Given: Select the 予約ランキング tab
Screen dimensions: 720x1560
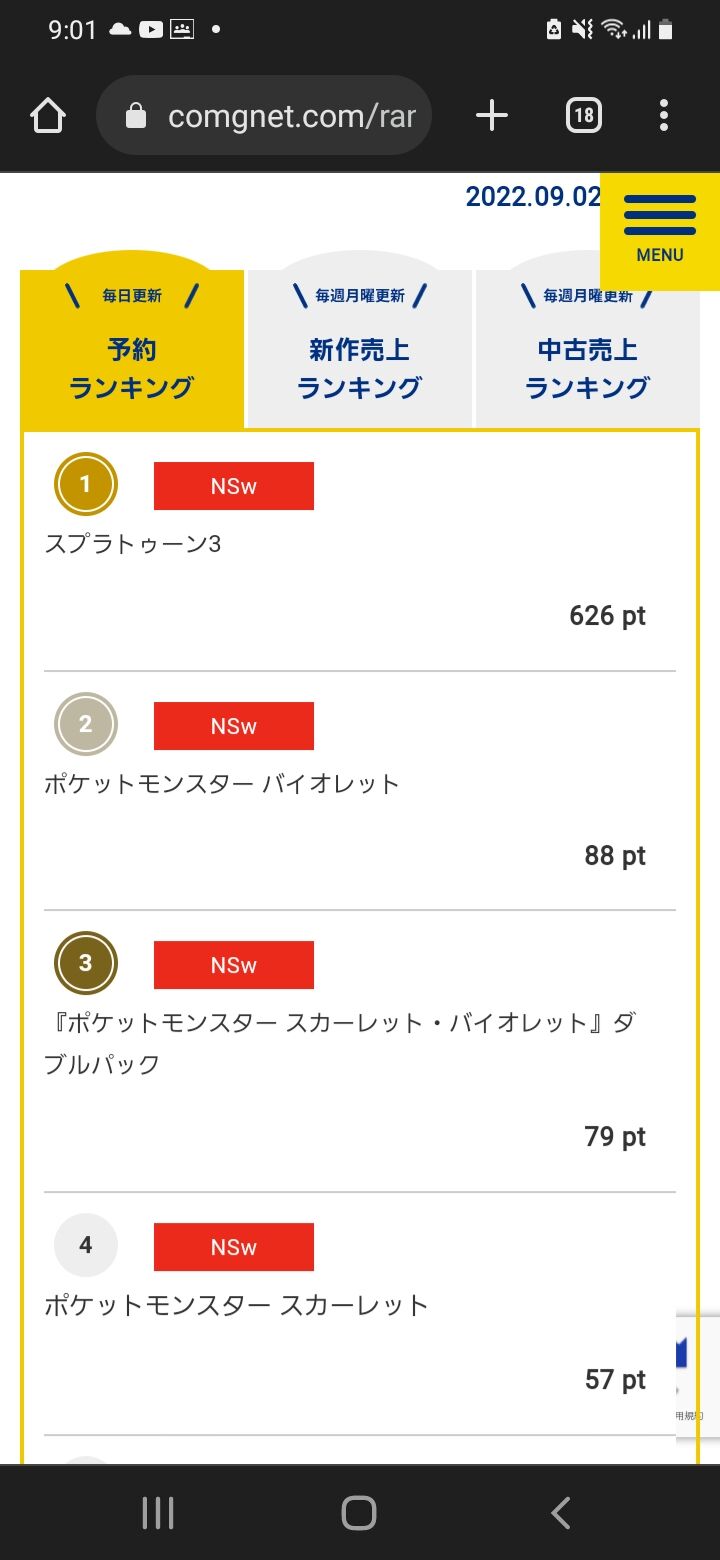Looking at the screenshot, I should pyautogui.click(x=132, y=350).
